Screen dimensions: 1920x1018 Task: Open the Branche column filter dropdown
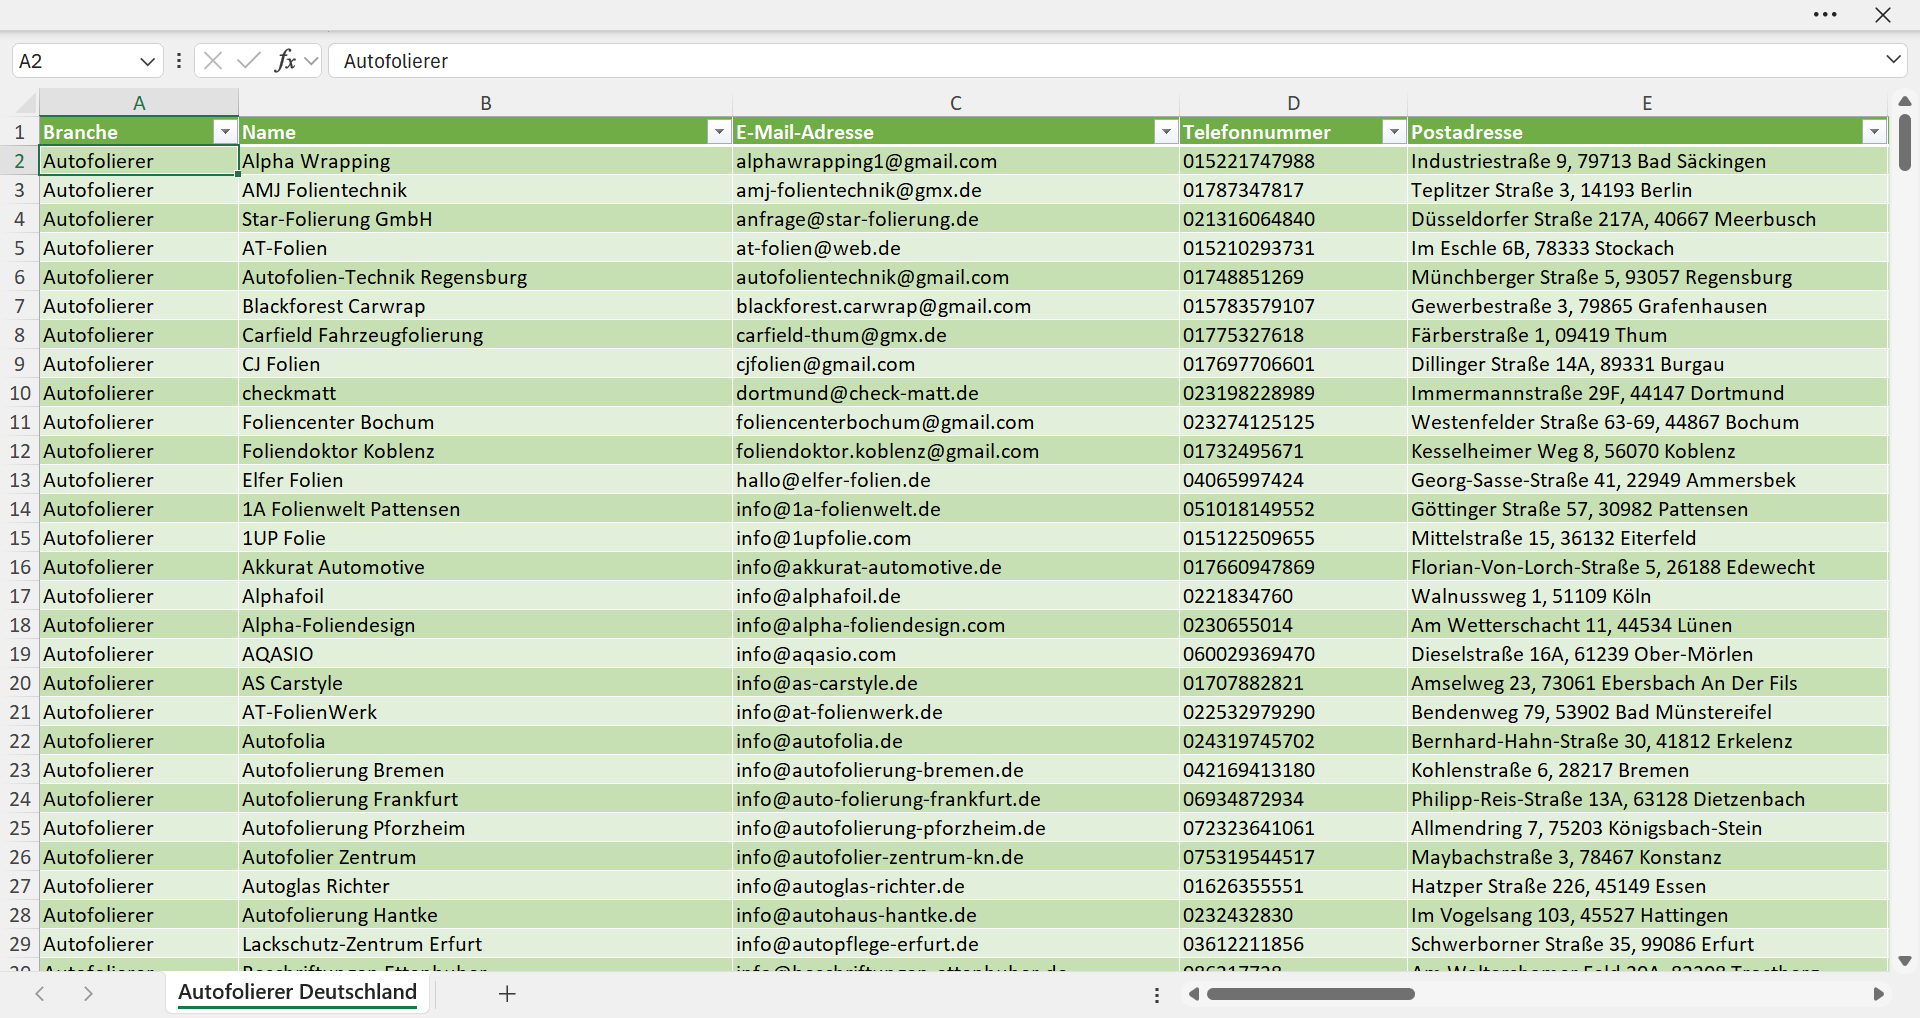(225, 132)
